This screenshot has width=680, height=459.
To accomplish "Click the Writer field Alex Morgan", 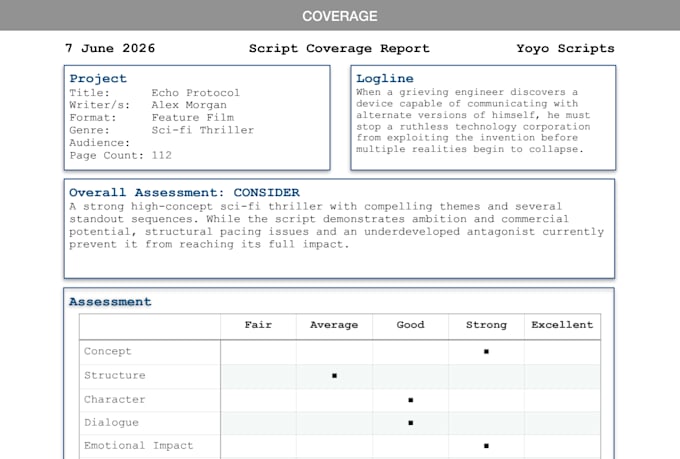I will pyautogui.click(x=189, y=105).
